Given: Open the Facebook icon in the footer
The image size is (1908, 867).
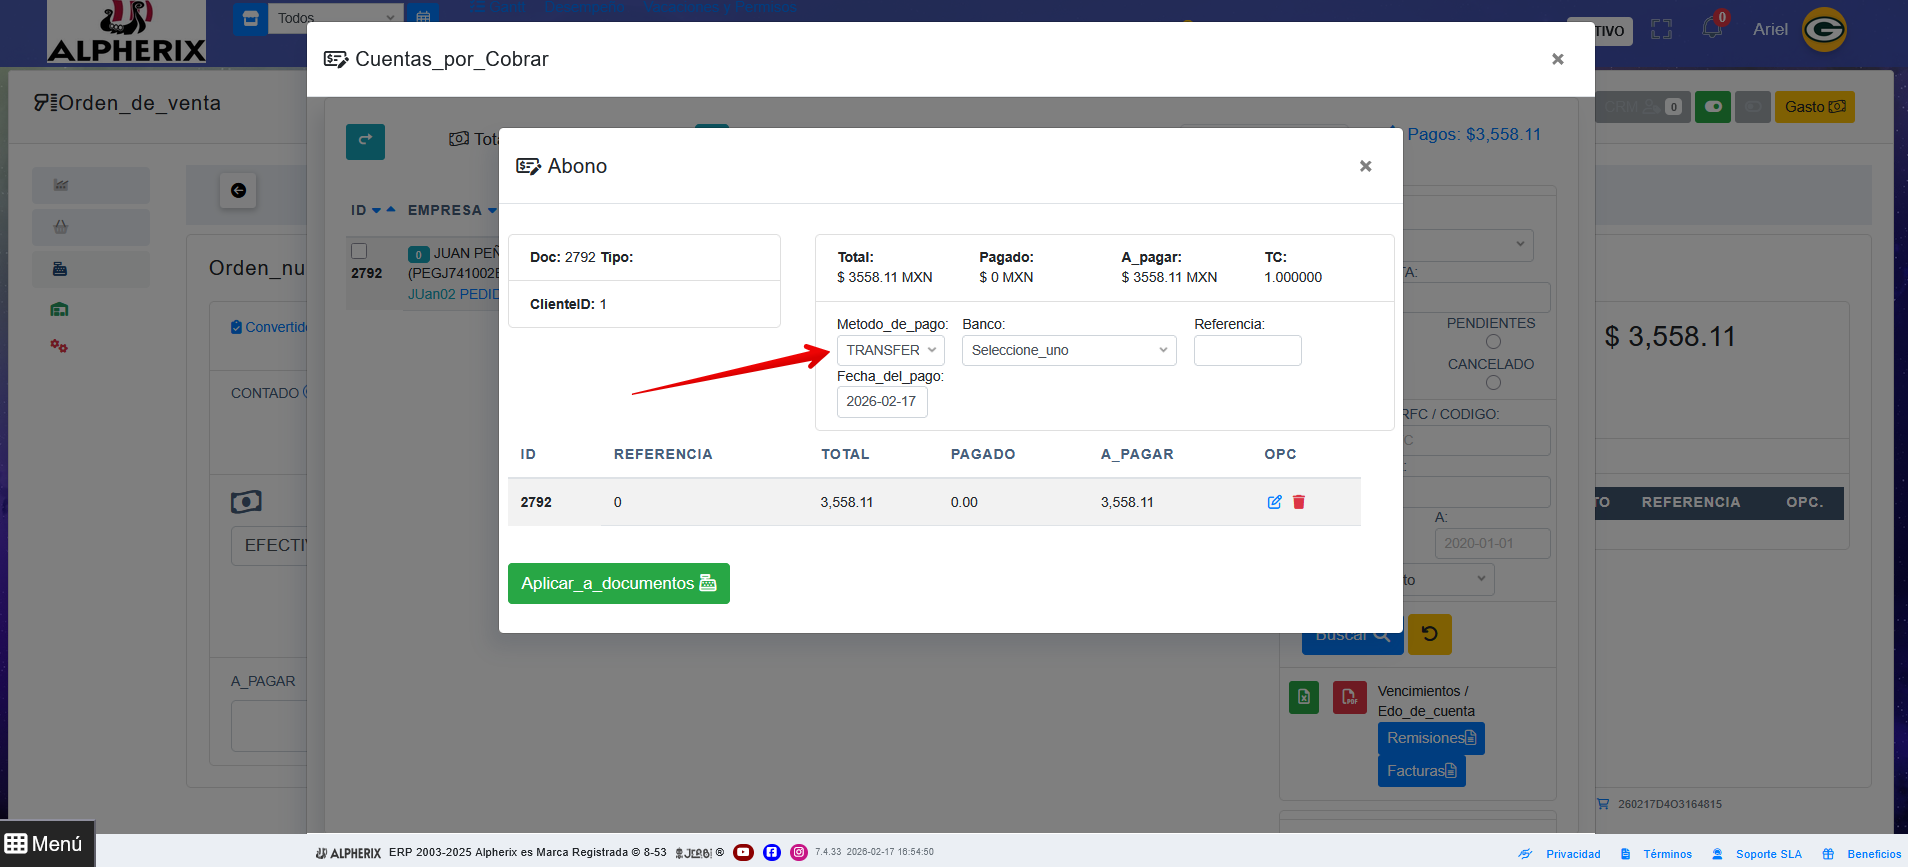Looking at the screenshot, I should 771,852.
